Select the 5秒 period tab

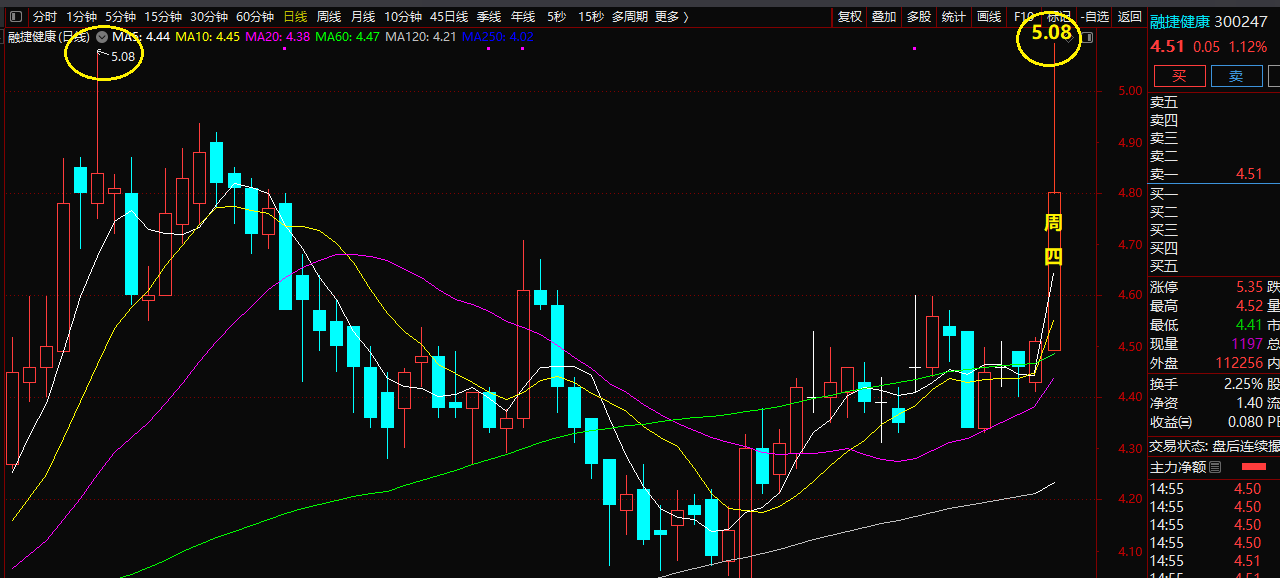556,17
